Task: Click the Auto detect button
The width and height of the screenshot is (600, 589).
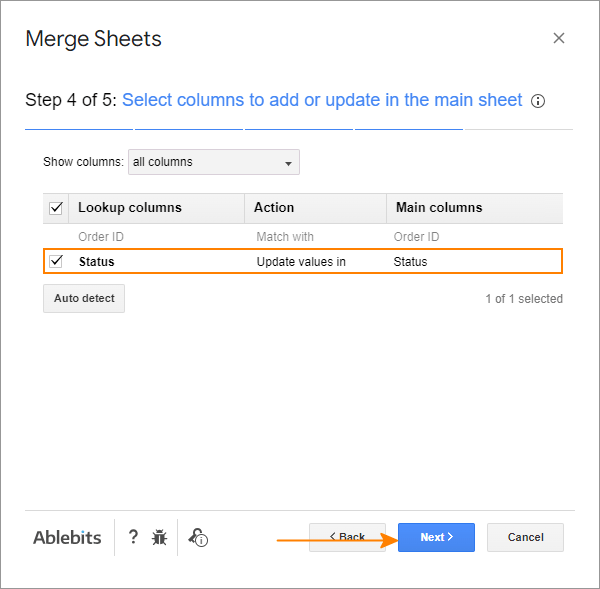Action: (84, 298)
